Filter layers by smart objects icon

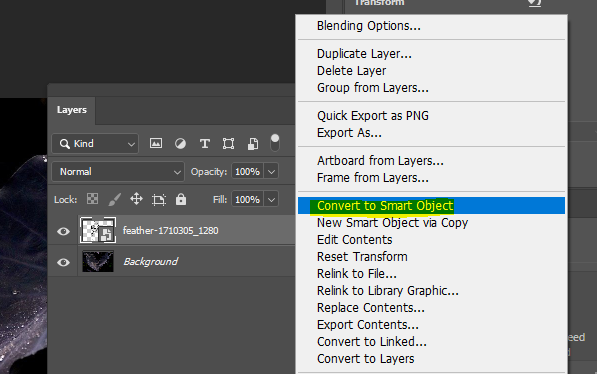pos(253,144)
